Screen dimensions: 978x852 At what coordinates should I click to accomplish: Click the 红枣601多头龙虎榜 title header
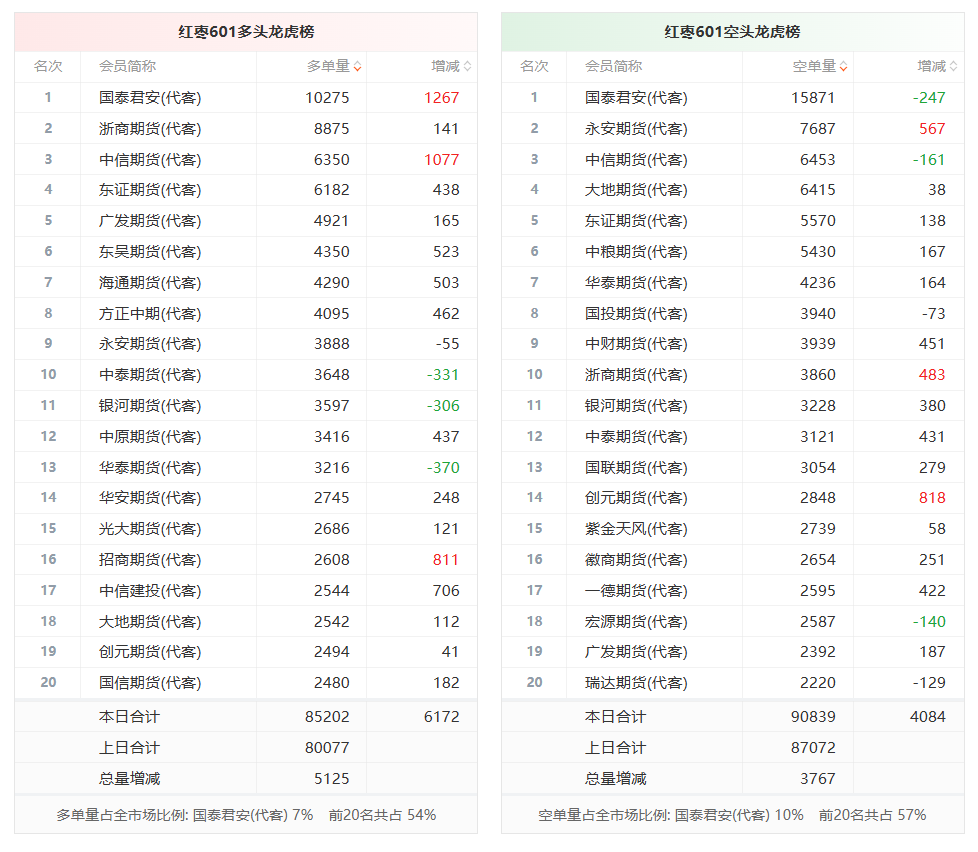click(246, 32)
